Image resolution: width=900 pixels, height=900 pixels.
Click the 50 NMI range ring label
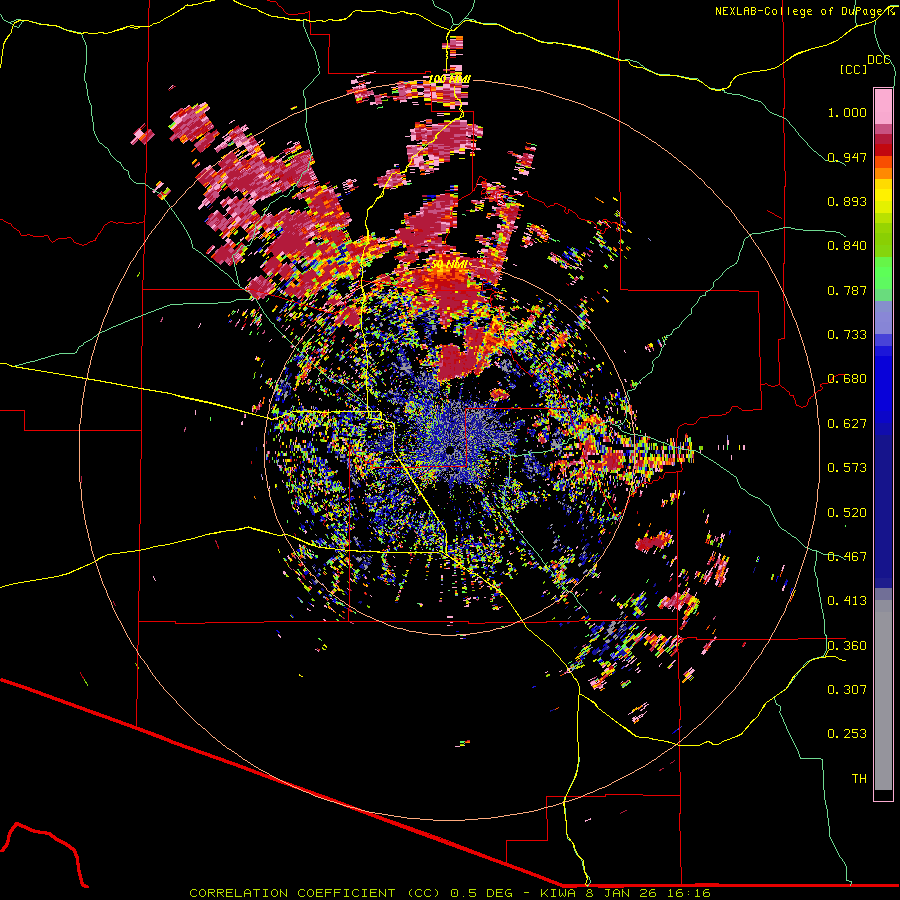point(450,265)
